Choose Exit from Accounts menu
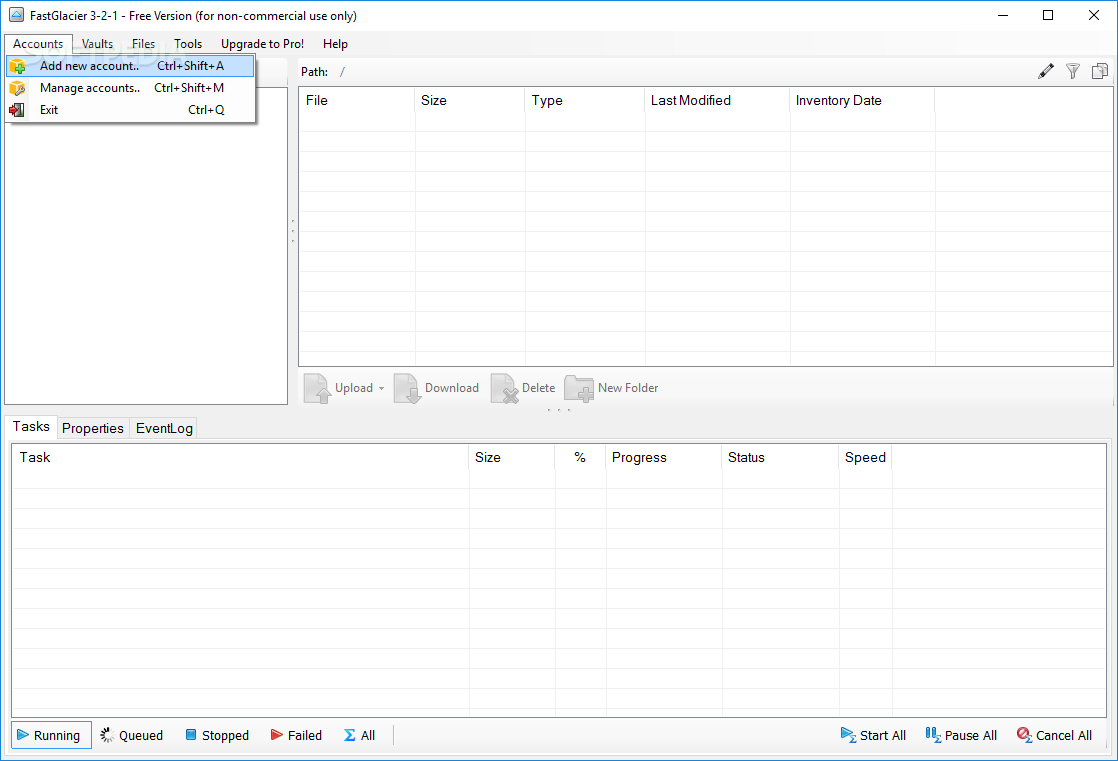Image resolution: width=1118 pixels, height=761 pixels. (130, 110)
